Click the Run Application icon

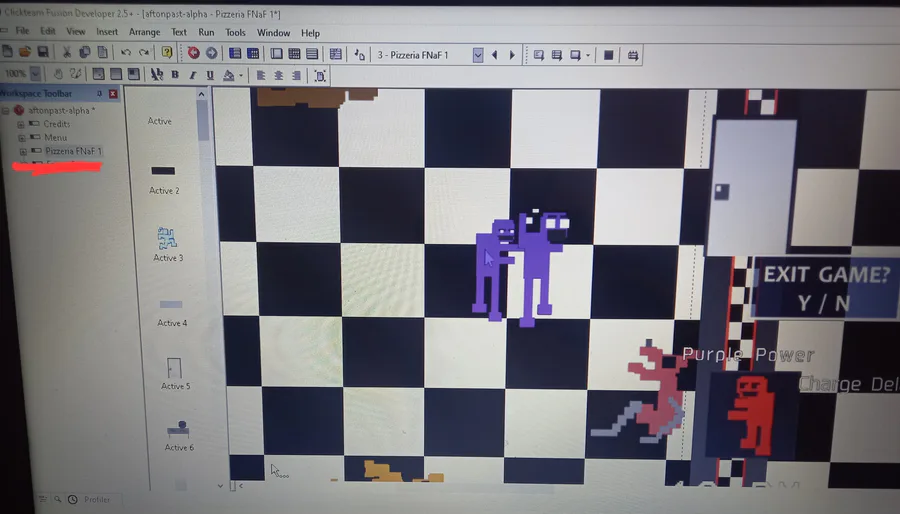[556, 55]
